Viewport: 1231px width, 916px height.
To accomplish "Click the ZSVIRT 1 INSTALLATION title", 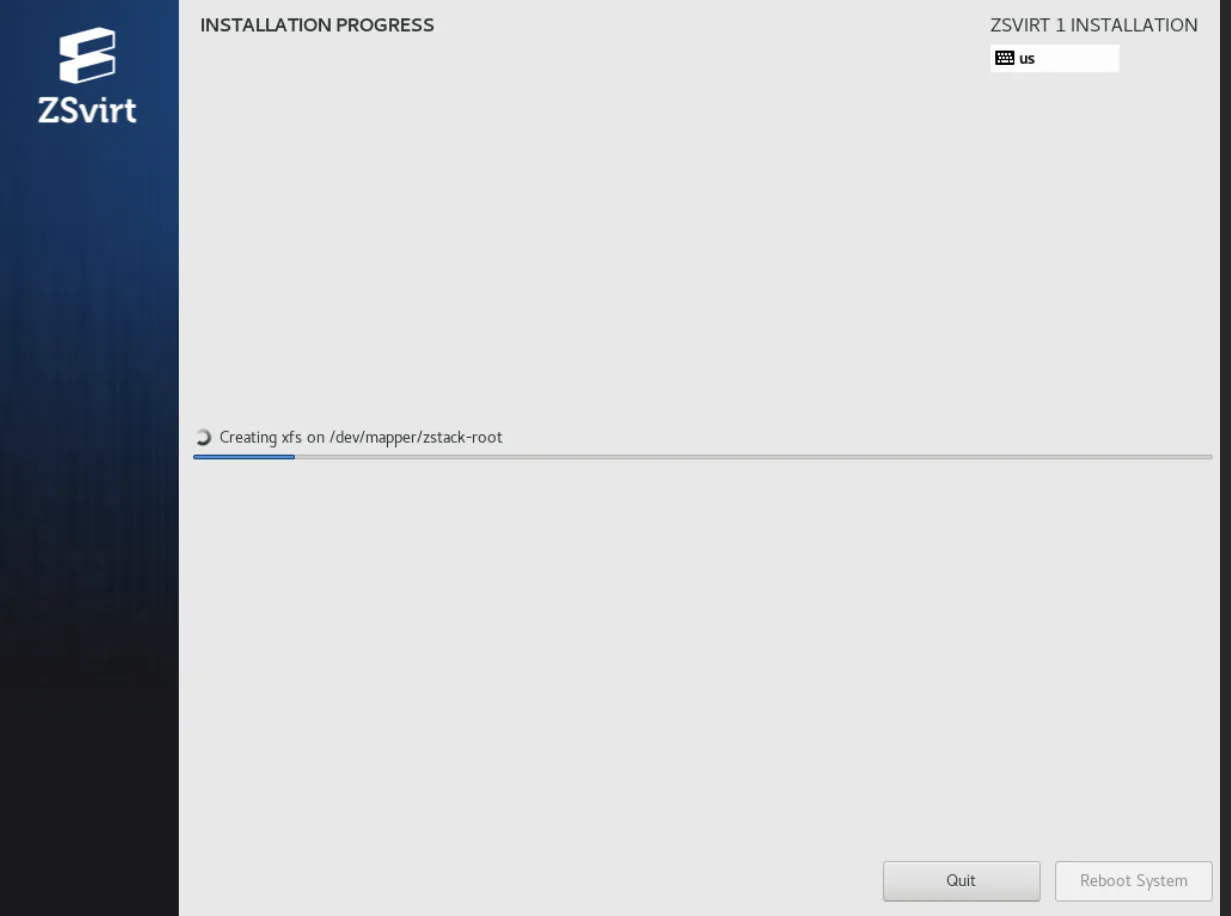I will (1094, 25).
